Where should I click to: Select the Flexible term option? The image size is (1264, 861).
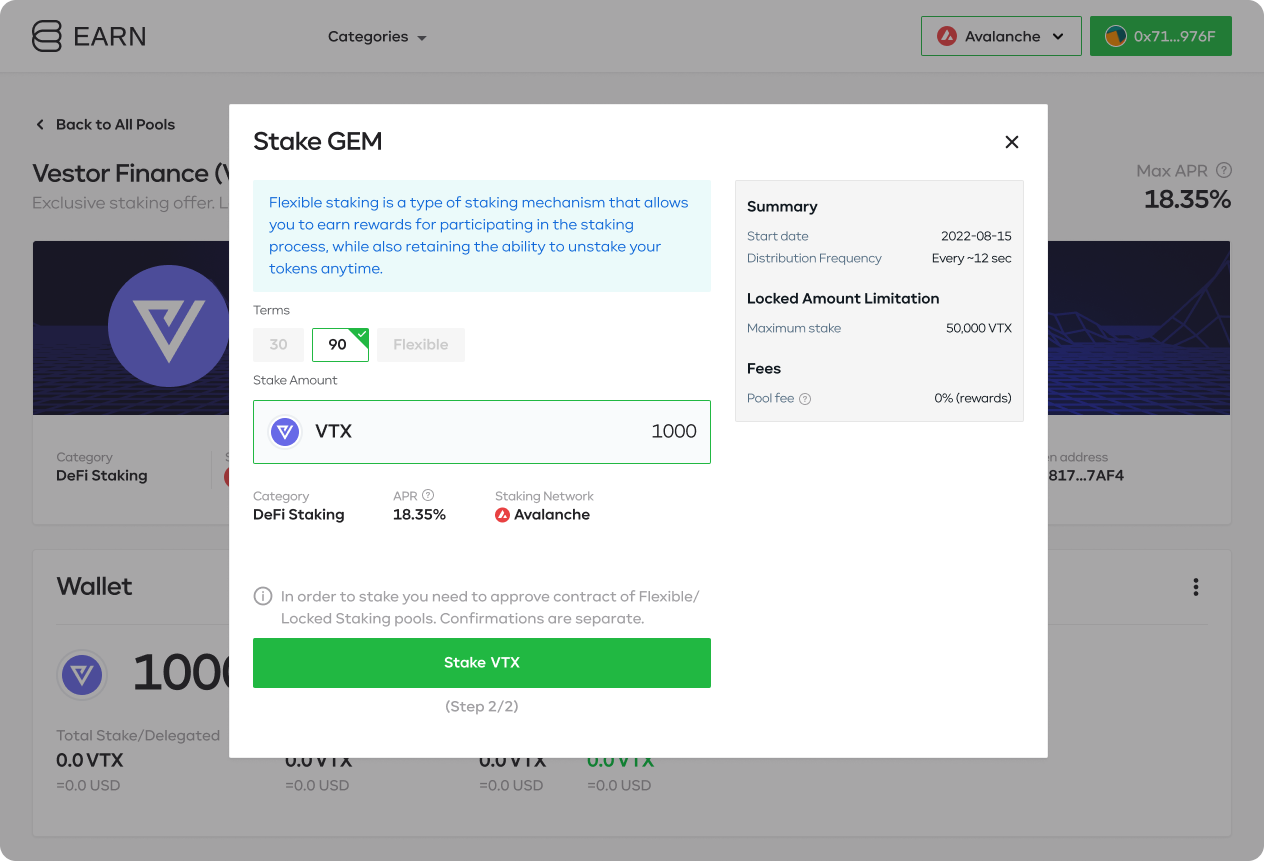[x=421, y=345]
